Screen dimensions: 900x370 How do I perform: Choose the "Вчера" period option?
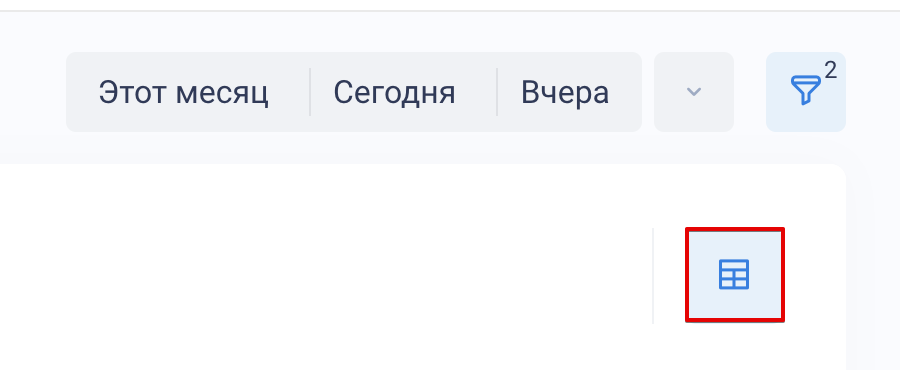(x=565, y=92)
